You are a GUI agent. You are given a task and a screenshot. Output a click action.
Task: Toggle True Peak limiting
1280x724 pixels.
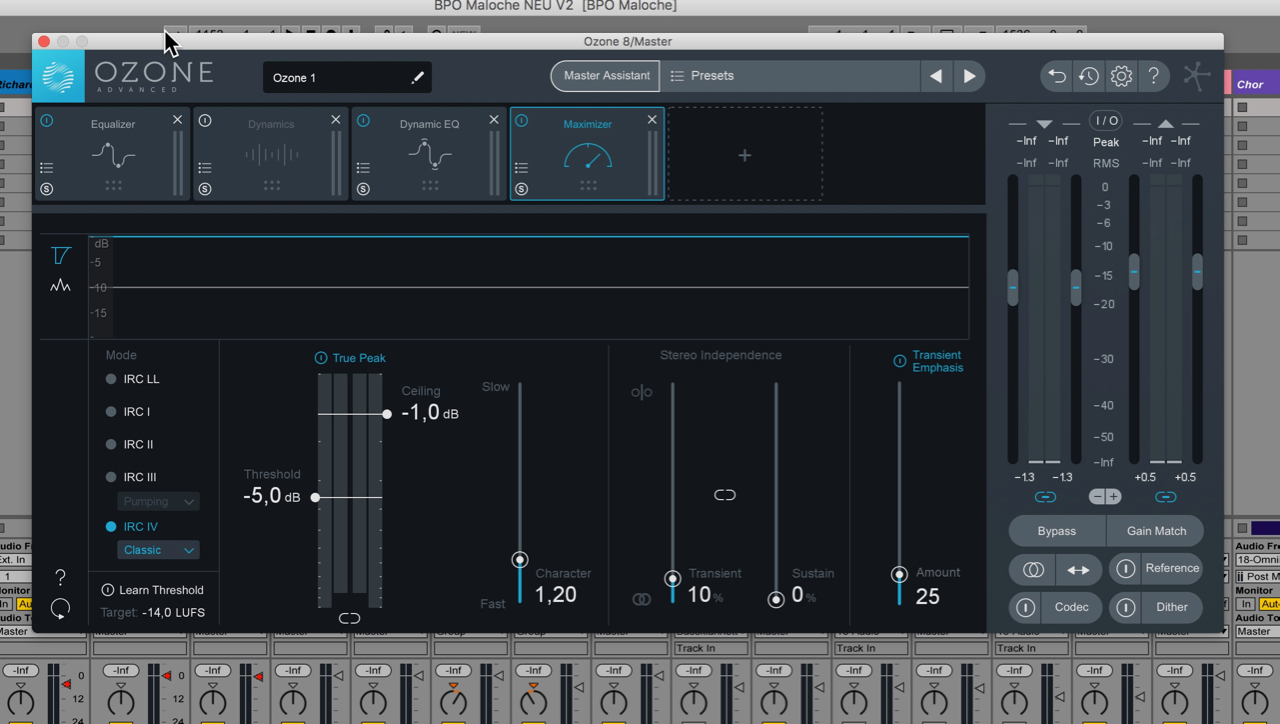(321, 358)
